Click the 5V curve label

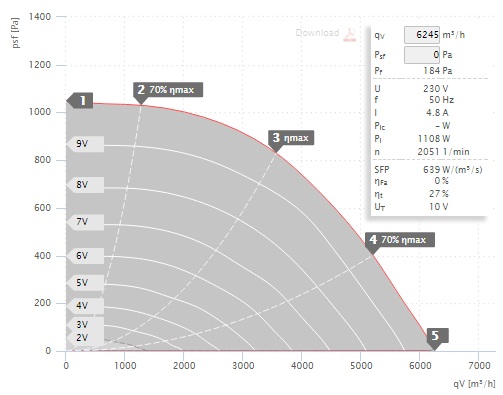(x=85, y=283)
